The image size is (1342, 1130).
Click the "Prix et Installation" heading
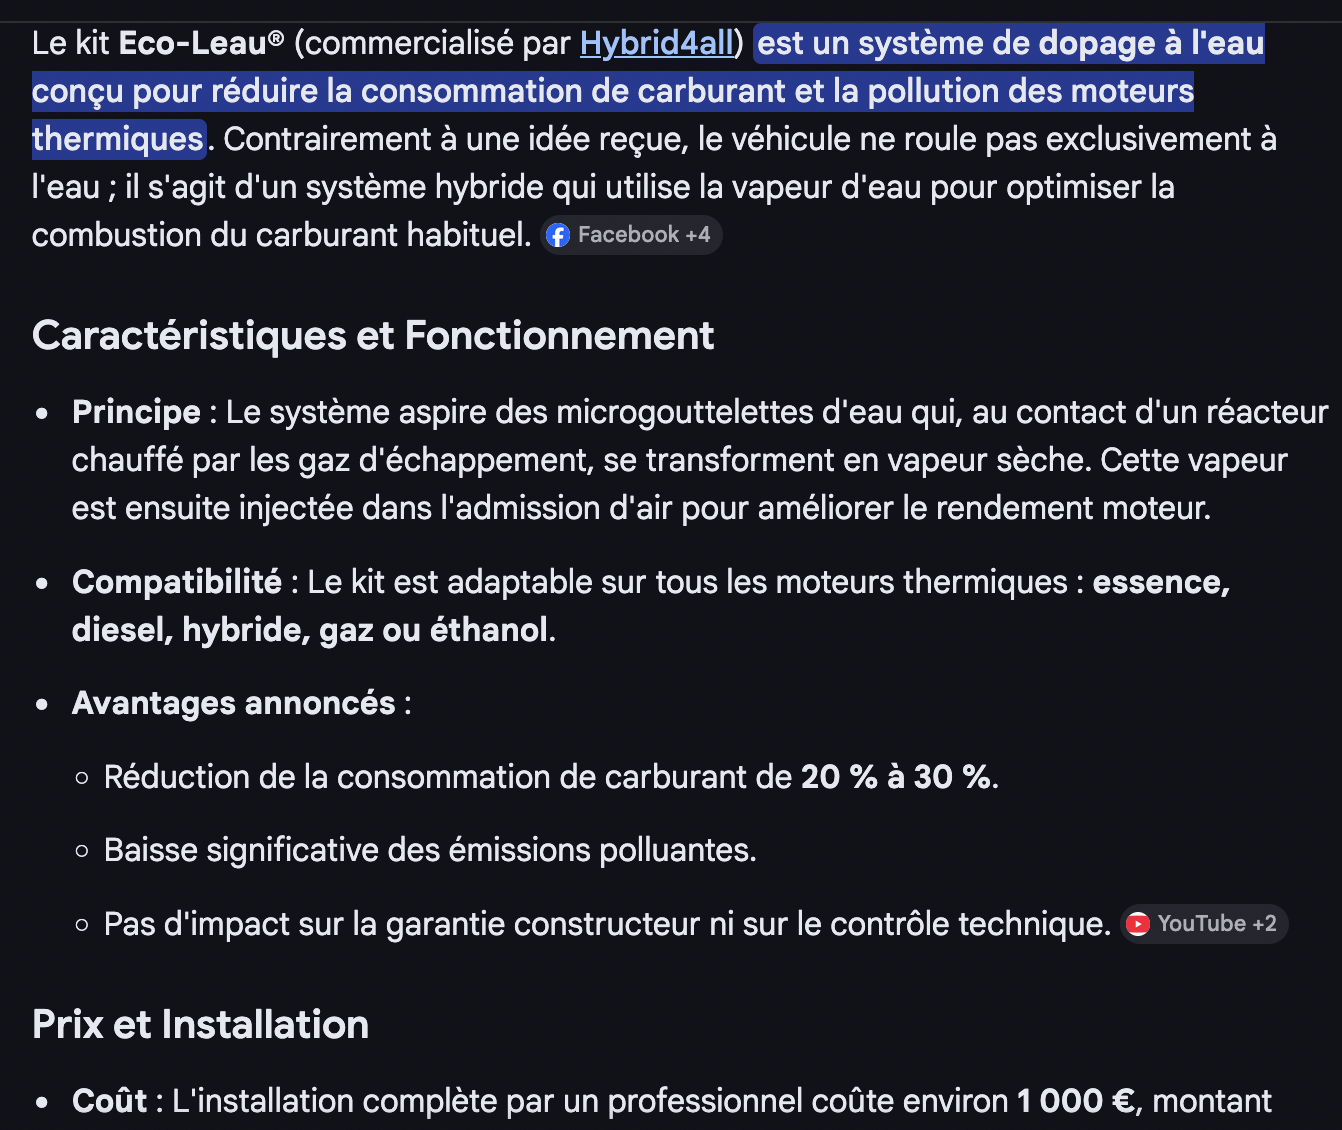click(x=200, y=1025)
